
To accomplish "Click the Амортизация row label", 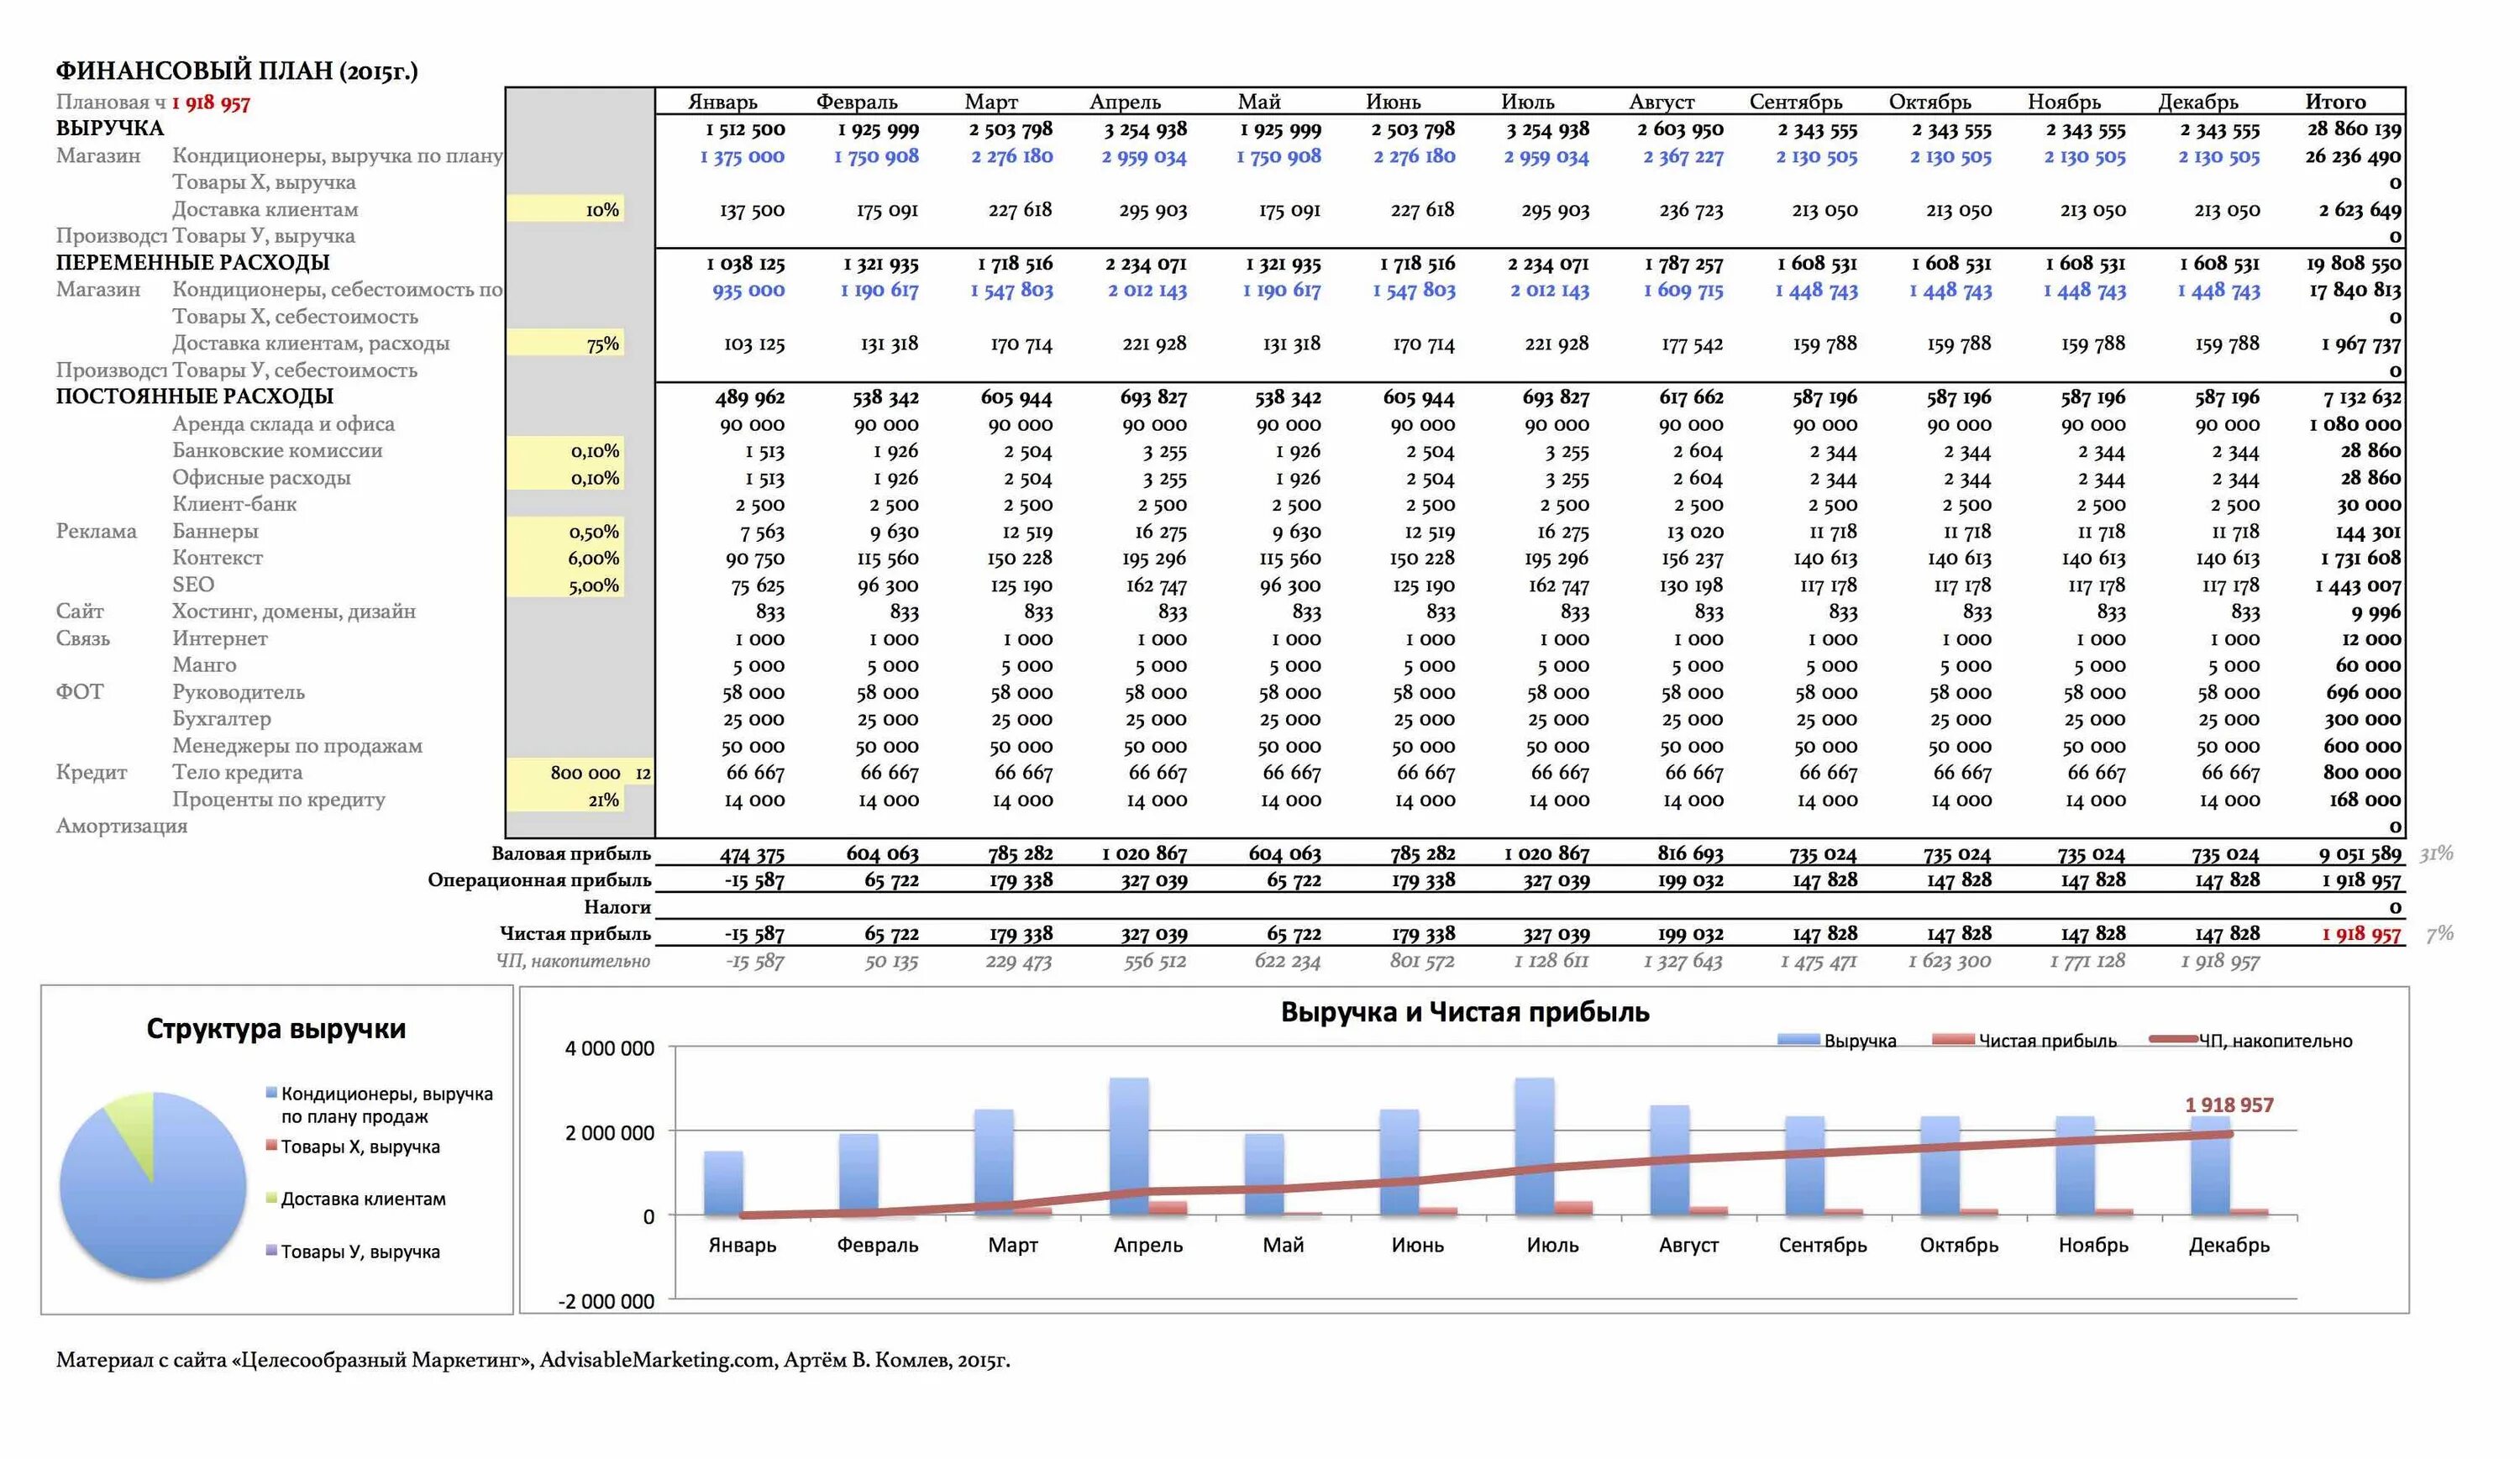I will point(121,826).
